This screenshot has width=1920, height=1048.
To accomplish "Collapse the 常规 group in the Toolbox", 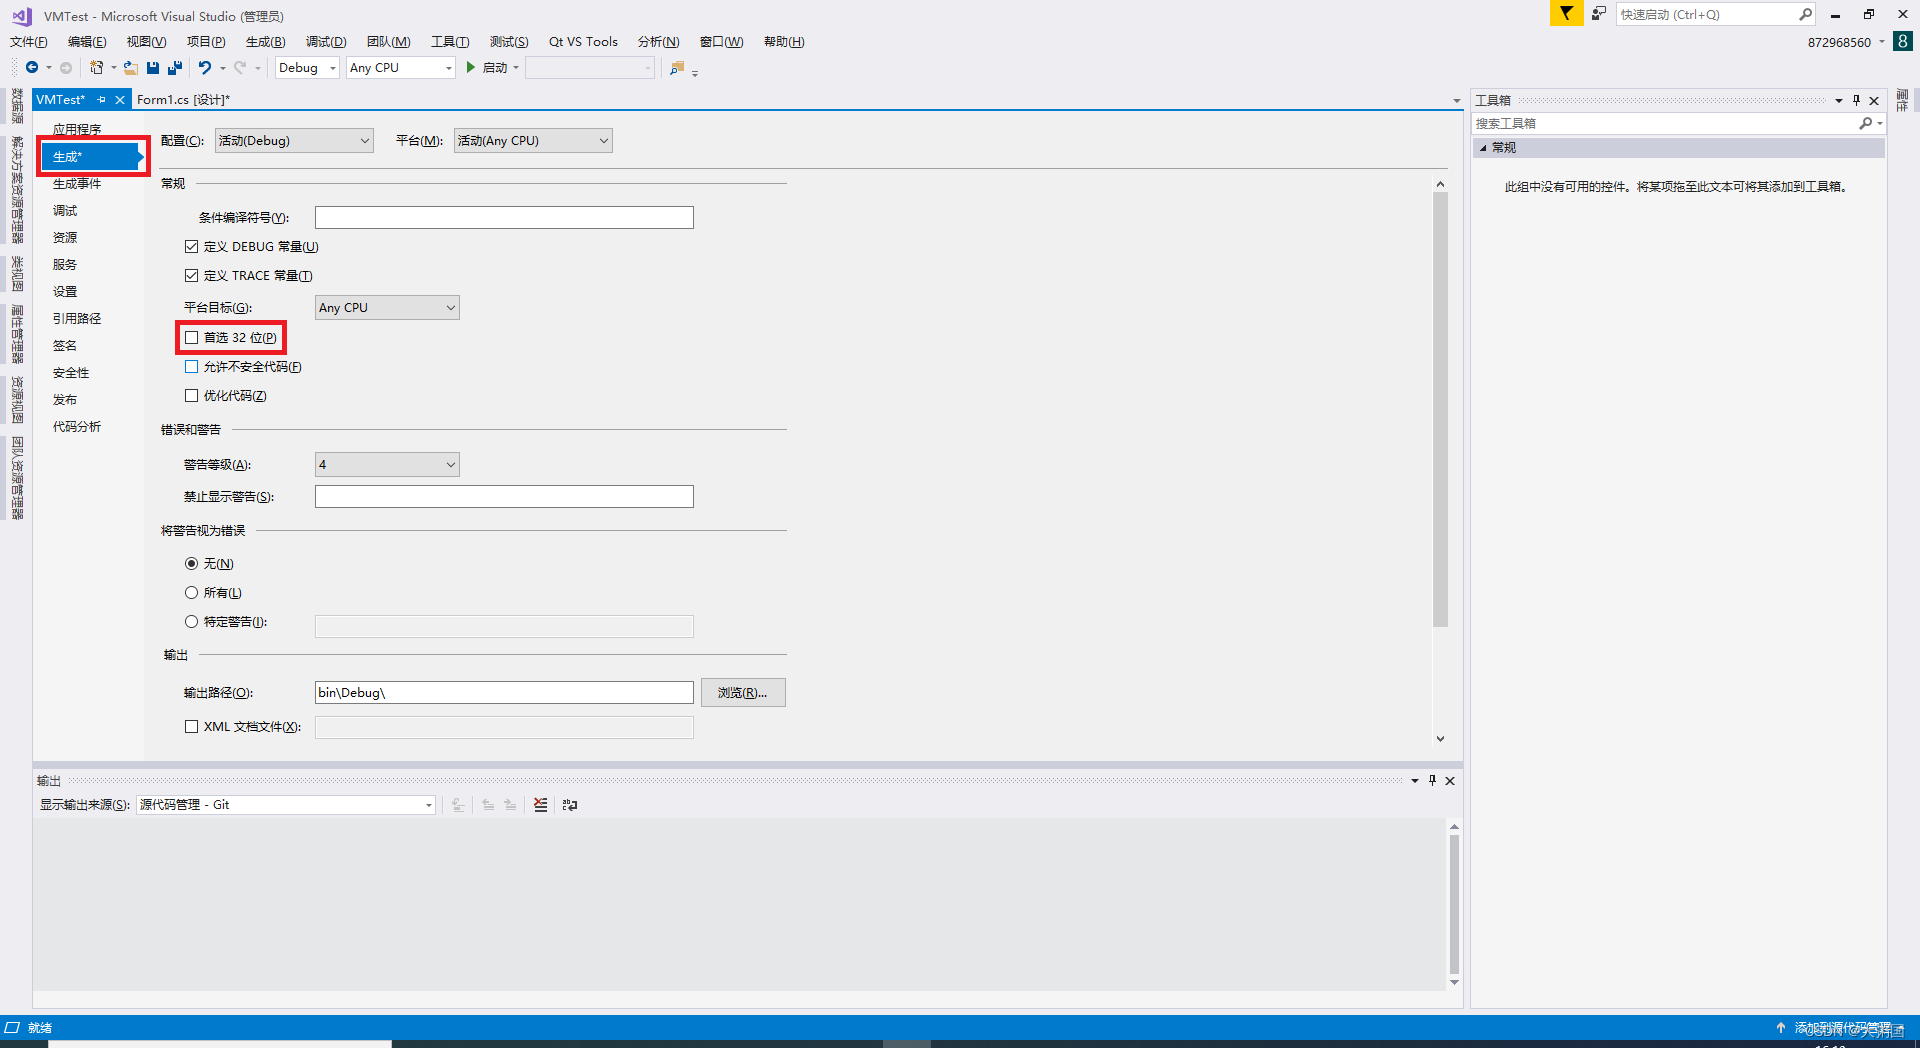I will coord(1483,147).
